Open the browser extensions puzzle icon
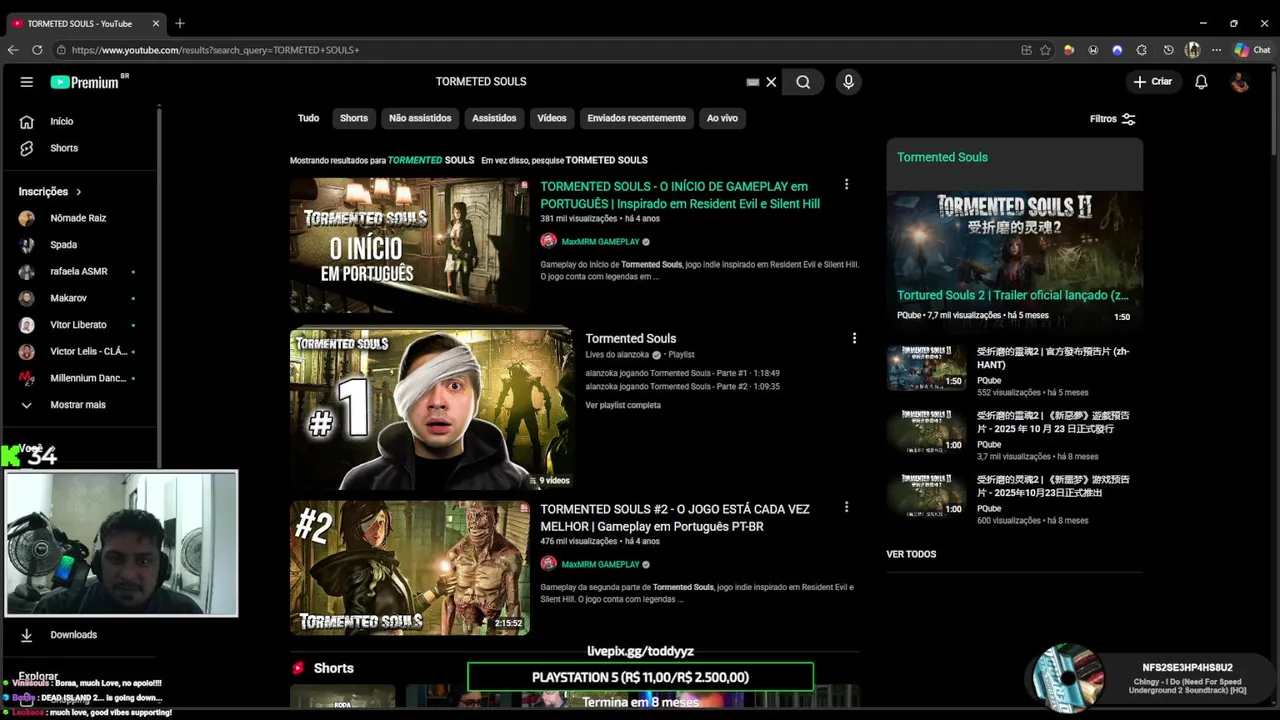 point(1141,50)
